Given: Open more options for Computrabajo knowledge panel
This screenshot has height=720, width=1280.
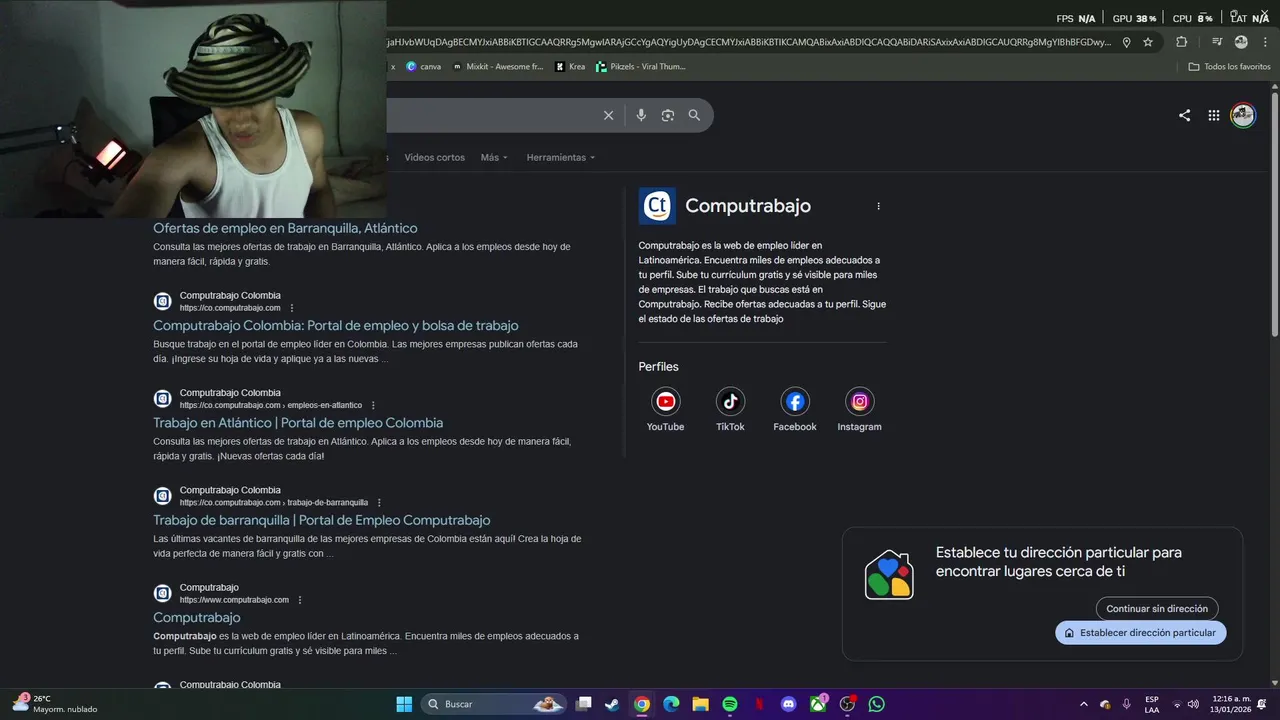Looking at the screenshot, I should tap(878, 206).
